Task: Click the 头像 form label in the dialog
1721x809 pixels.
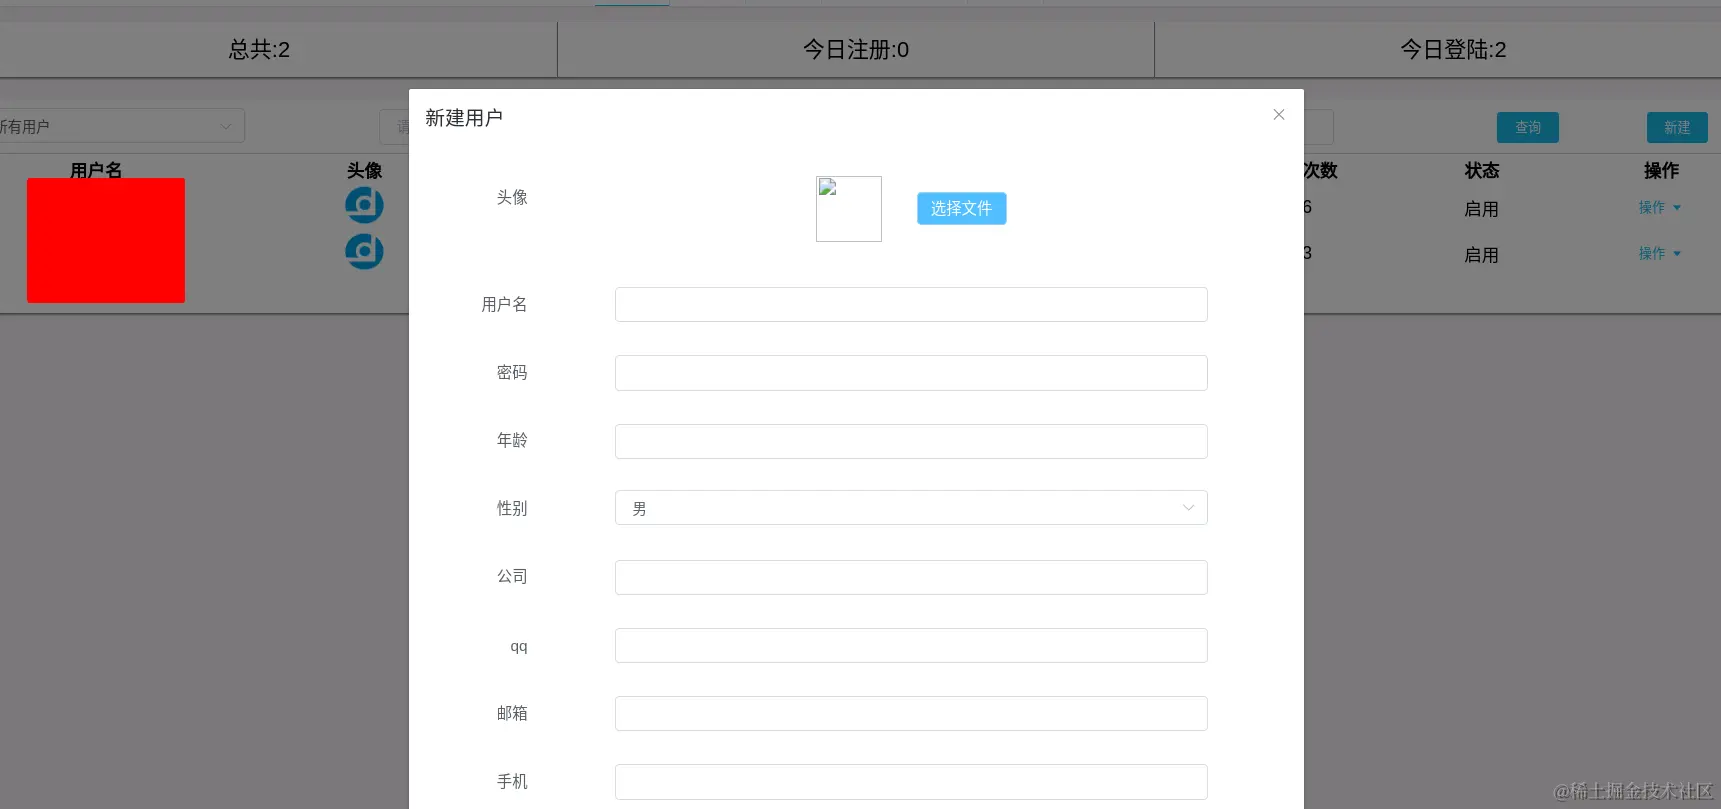Action: click(512, 198)
